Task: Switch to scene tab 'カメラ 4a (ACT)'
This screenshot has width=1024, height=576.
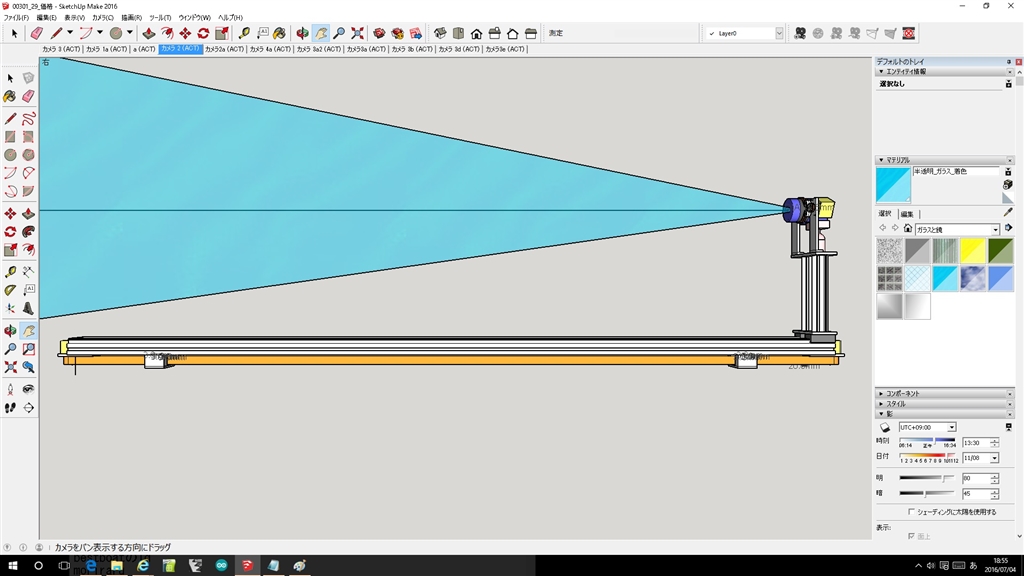Action: point(270,49)
